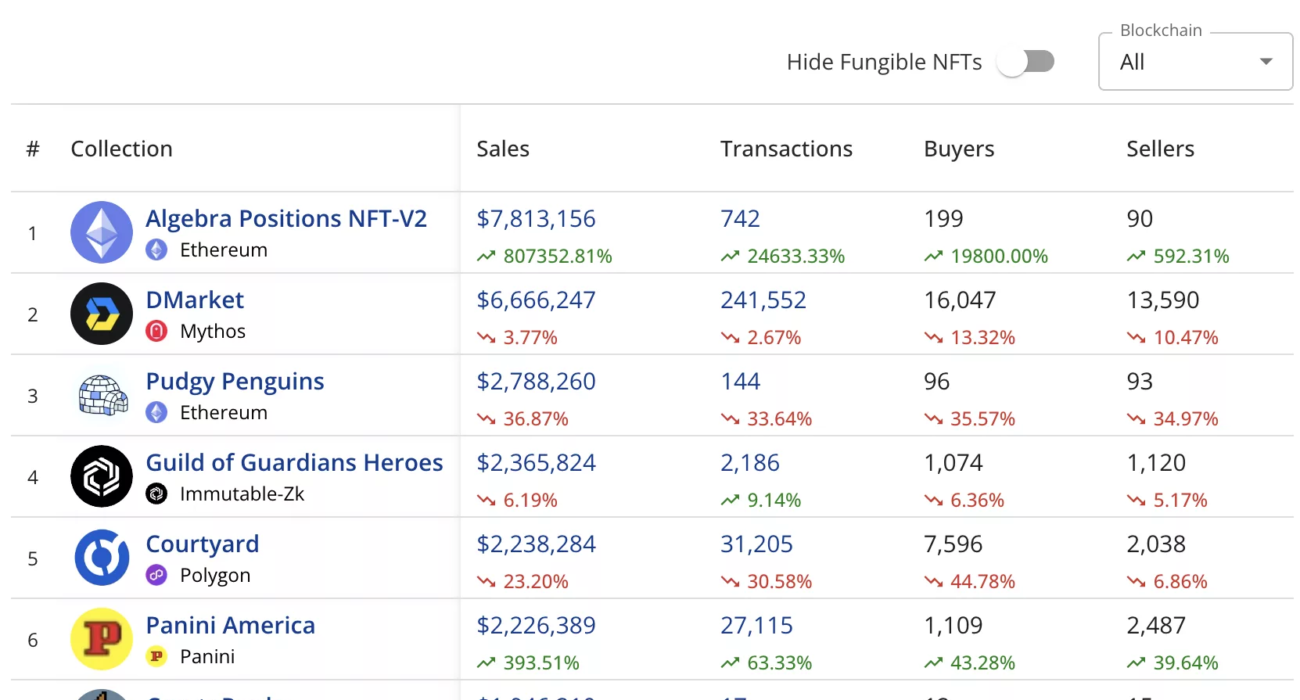This screenshot has height=700, width=1300.
Task: Click the DMarket collection logo
Action: [x=101, y=314]
